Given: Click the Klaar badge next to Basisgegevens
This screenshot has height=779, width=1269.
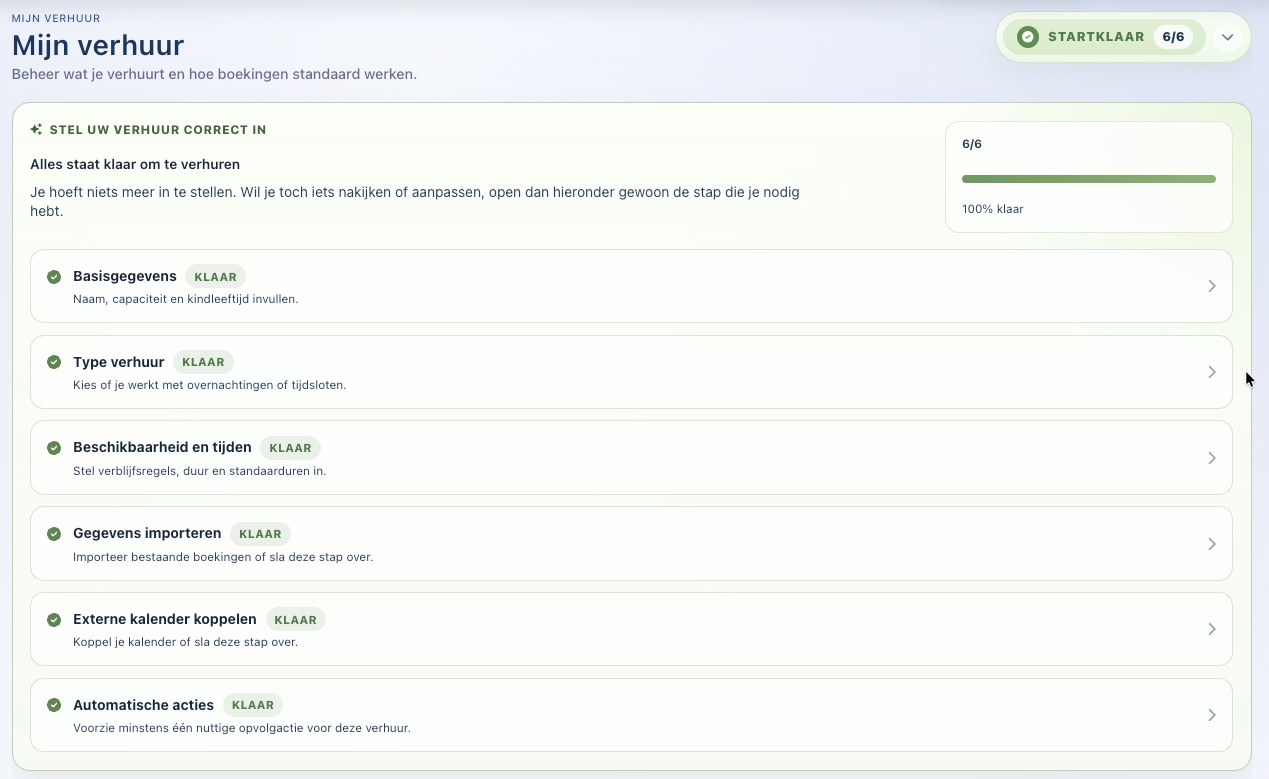Looking at the screenshot, I should 215,277.
